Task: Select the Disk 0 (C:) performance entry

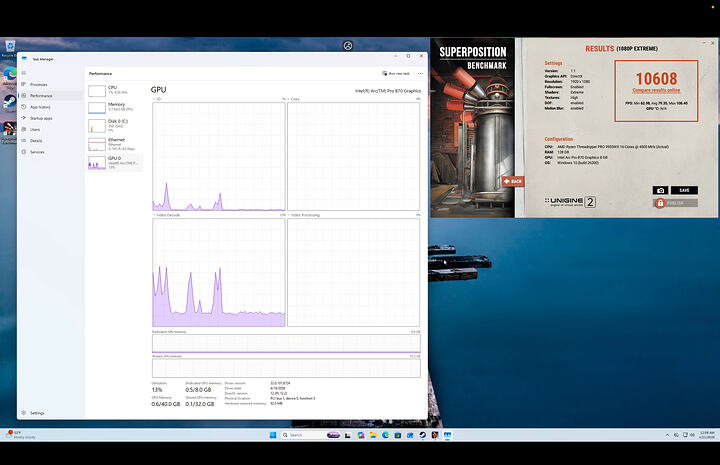Action: pos(115,126)
